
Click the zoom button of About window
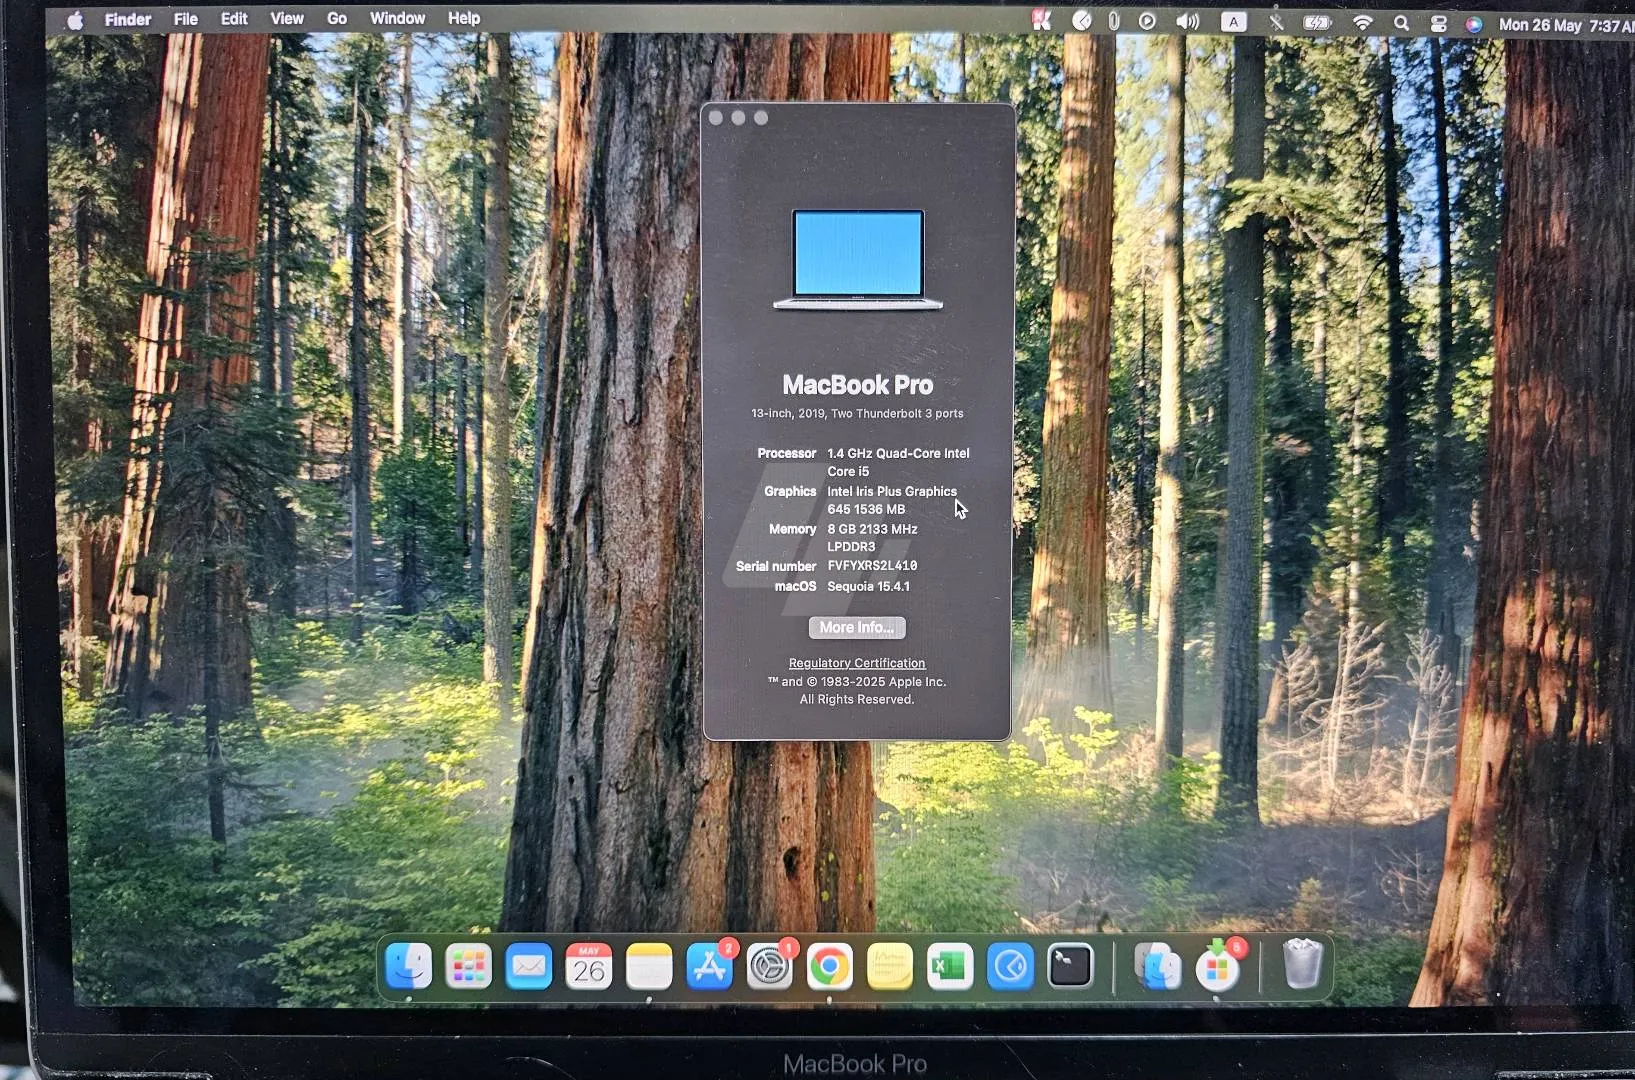761,118
